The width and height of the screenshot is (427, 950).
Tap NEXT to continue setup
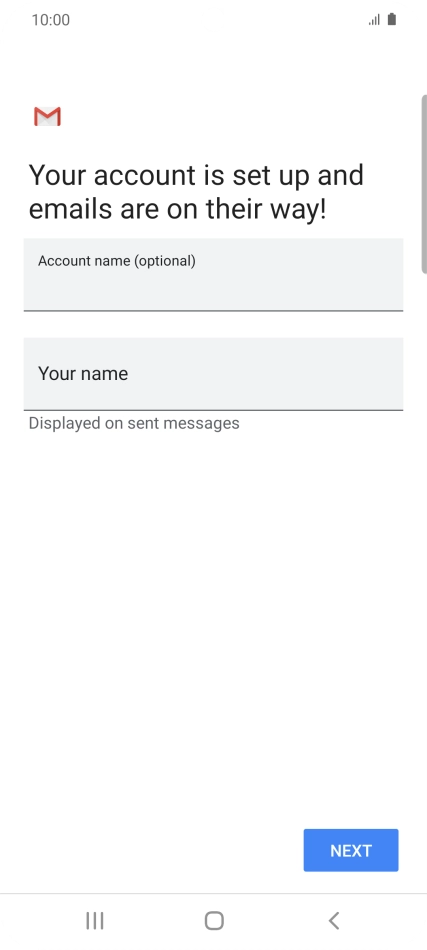coord(351,850)
